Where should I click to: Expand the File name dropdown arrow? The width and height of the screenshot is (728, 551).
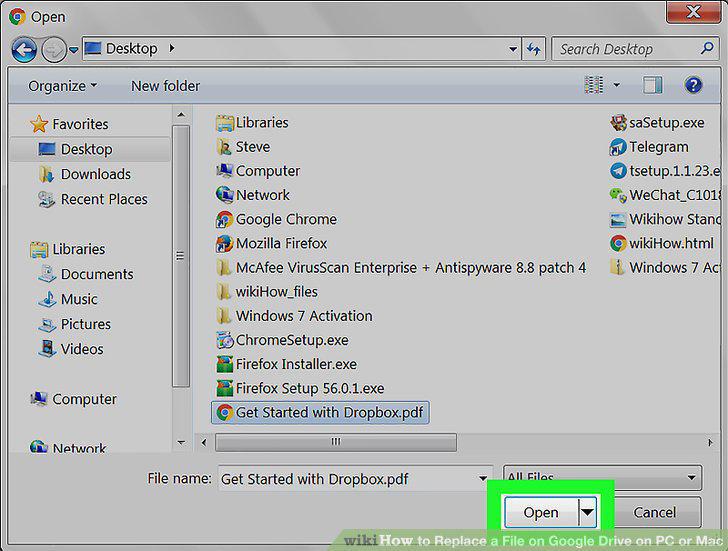(x=483, y=479)
